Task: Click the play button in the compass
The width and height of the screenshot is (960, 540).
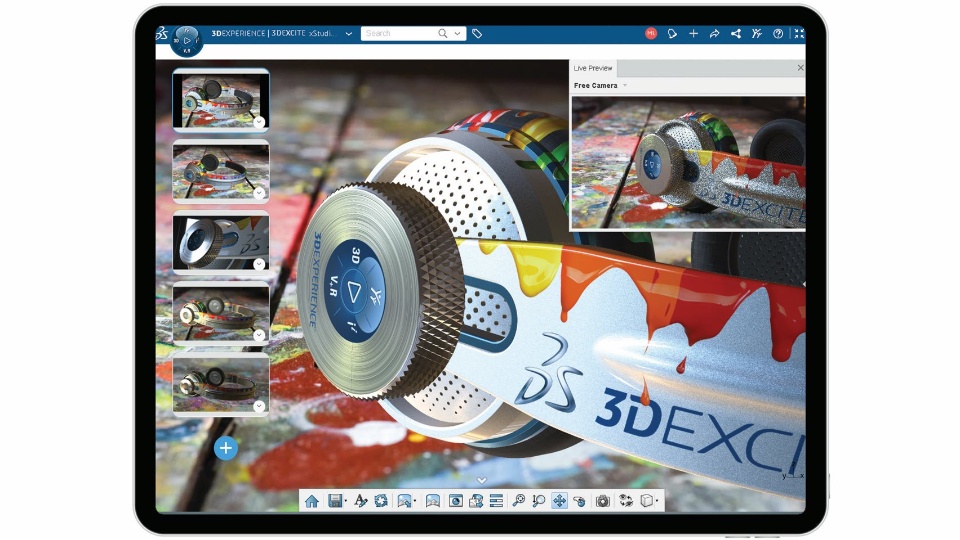Action: pyautogui.click(x=187, y=41)
